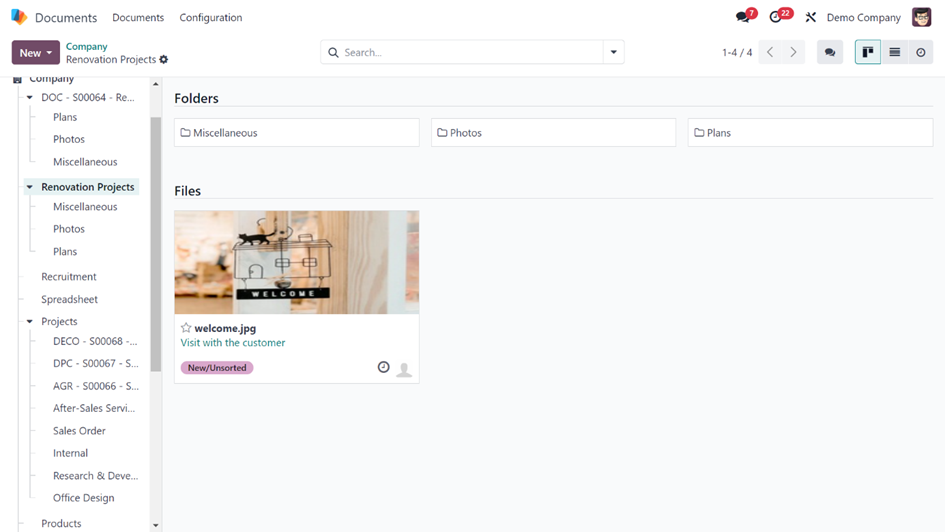945x532 pixels.
Task: Select Photos under Renovation Projects
Action: pyautogui.click(x=69, y=229)
